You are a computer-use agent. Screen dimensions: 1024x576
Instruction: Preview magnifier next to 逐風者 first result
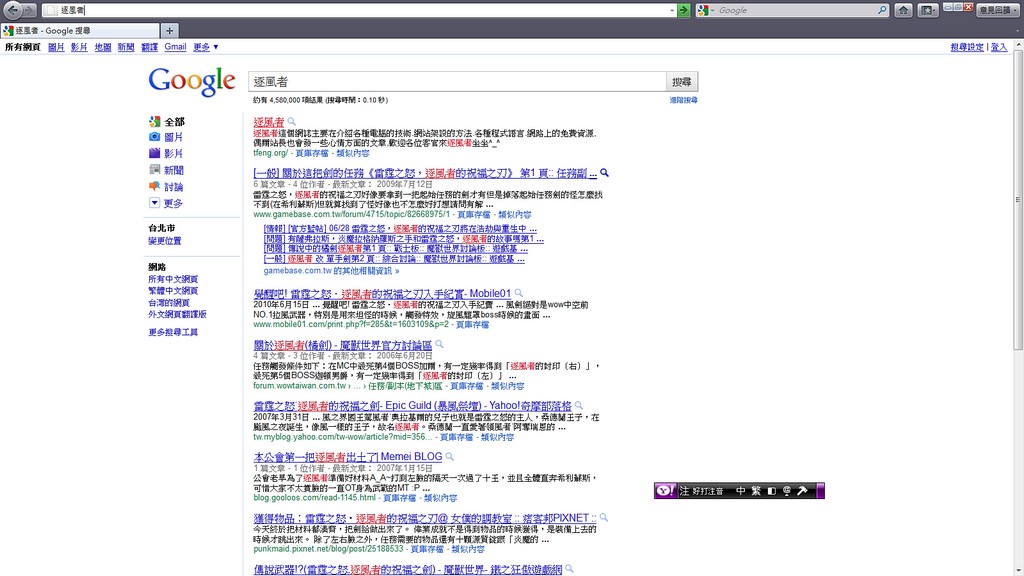[292, 121]
